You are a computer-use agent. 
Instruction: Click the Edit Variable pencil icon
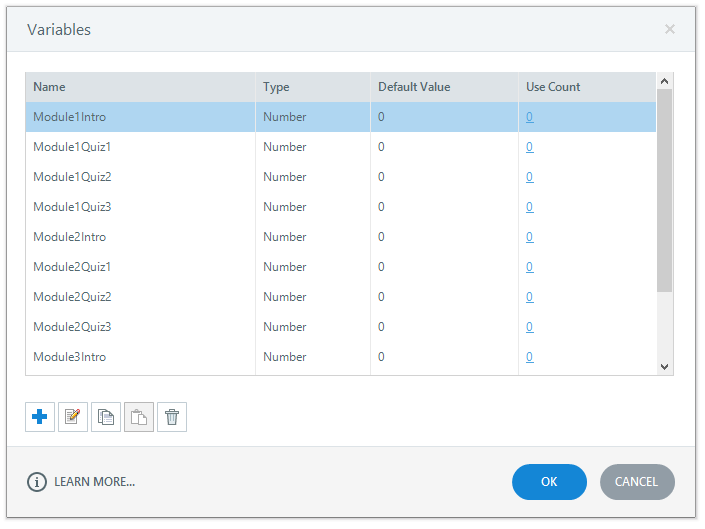73,417
